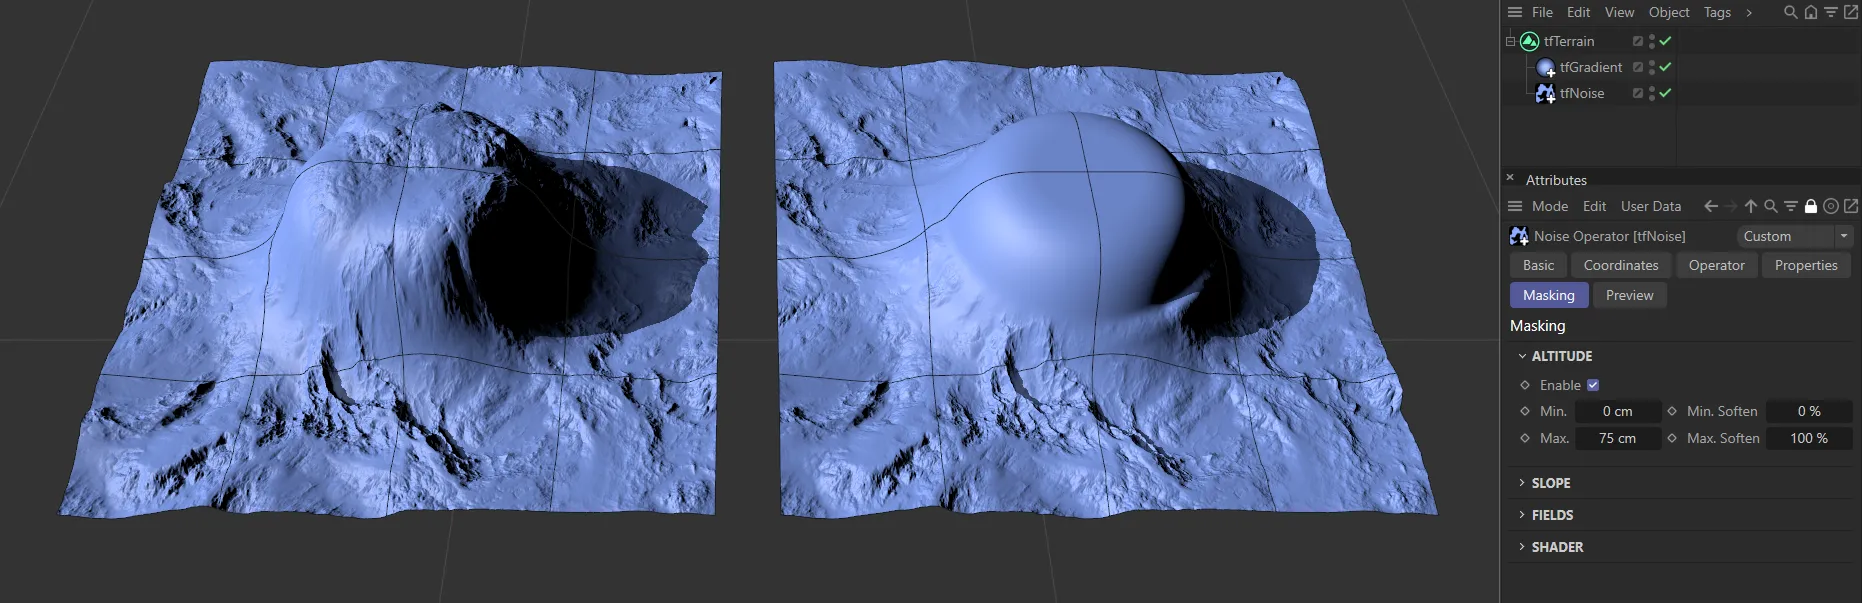Expand the FIELDS section
The width and height of the screenshot is (1862, 603).
click(1552, 515)
